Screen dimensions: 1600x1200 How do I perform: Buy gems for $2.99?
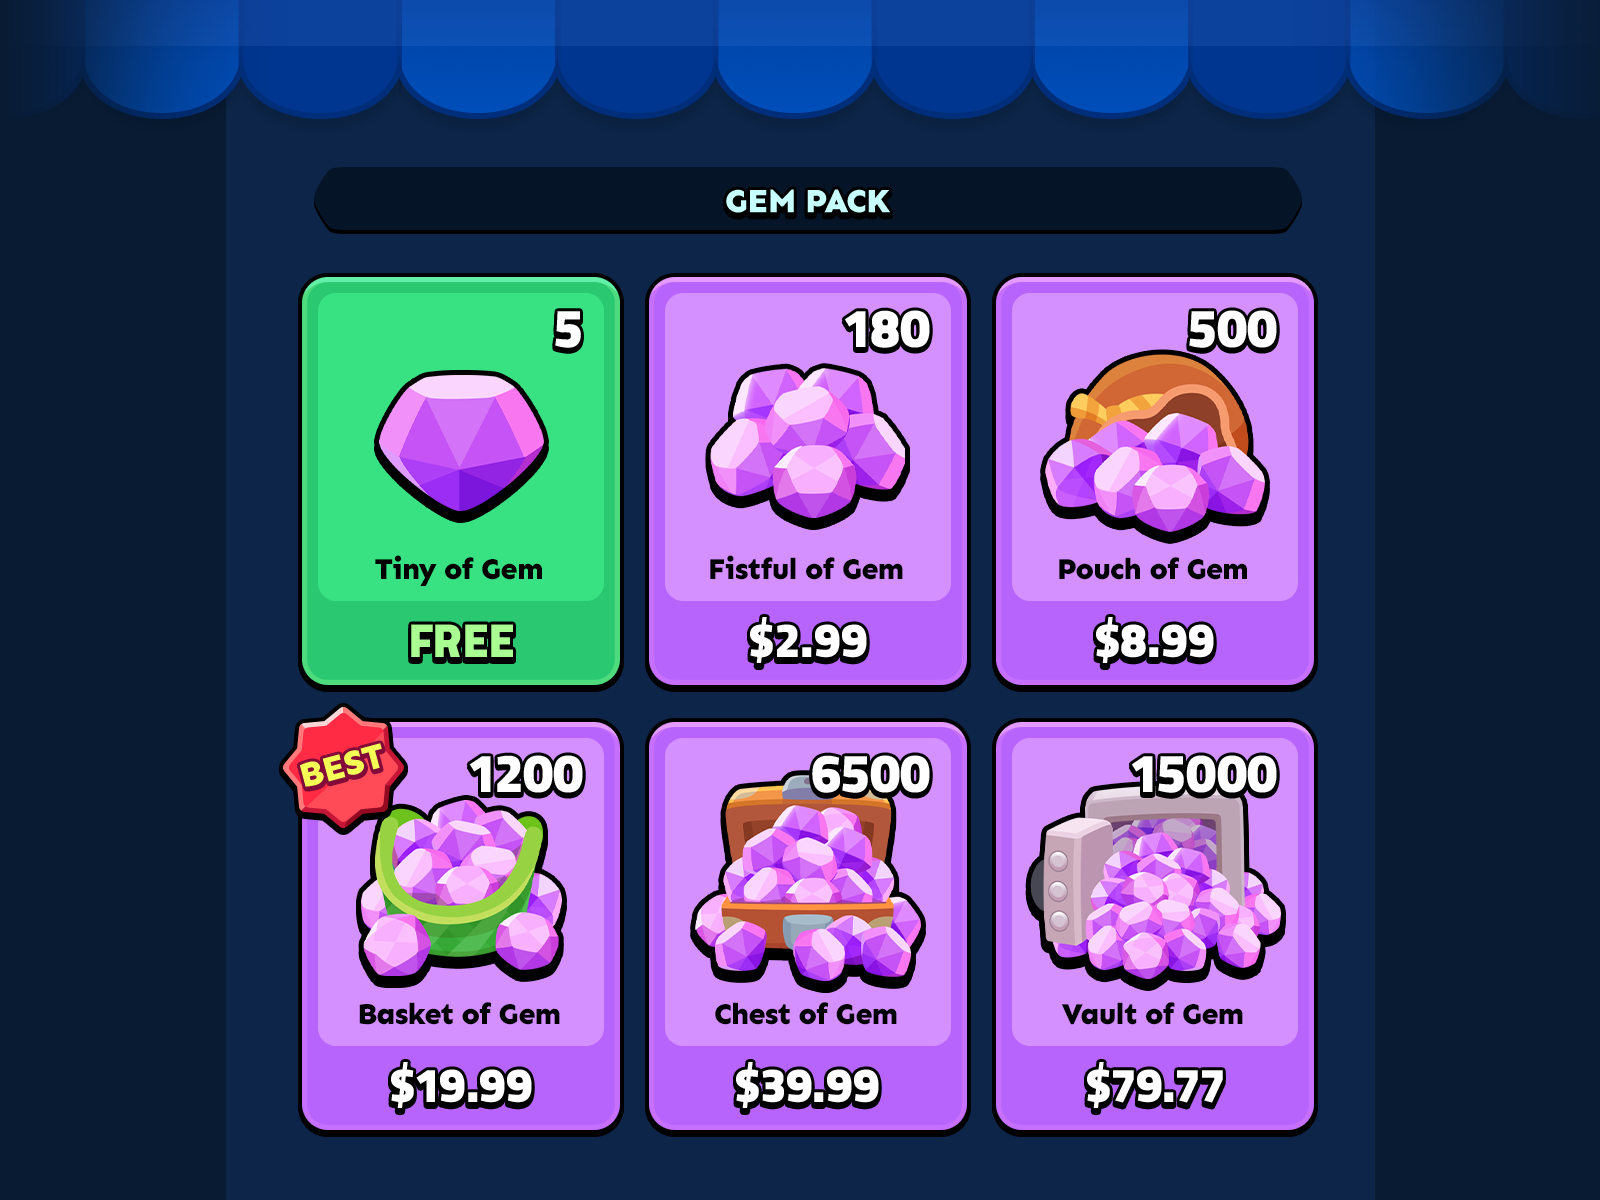pos(808,641)
